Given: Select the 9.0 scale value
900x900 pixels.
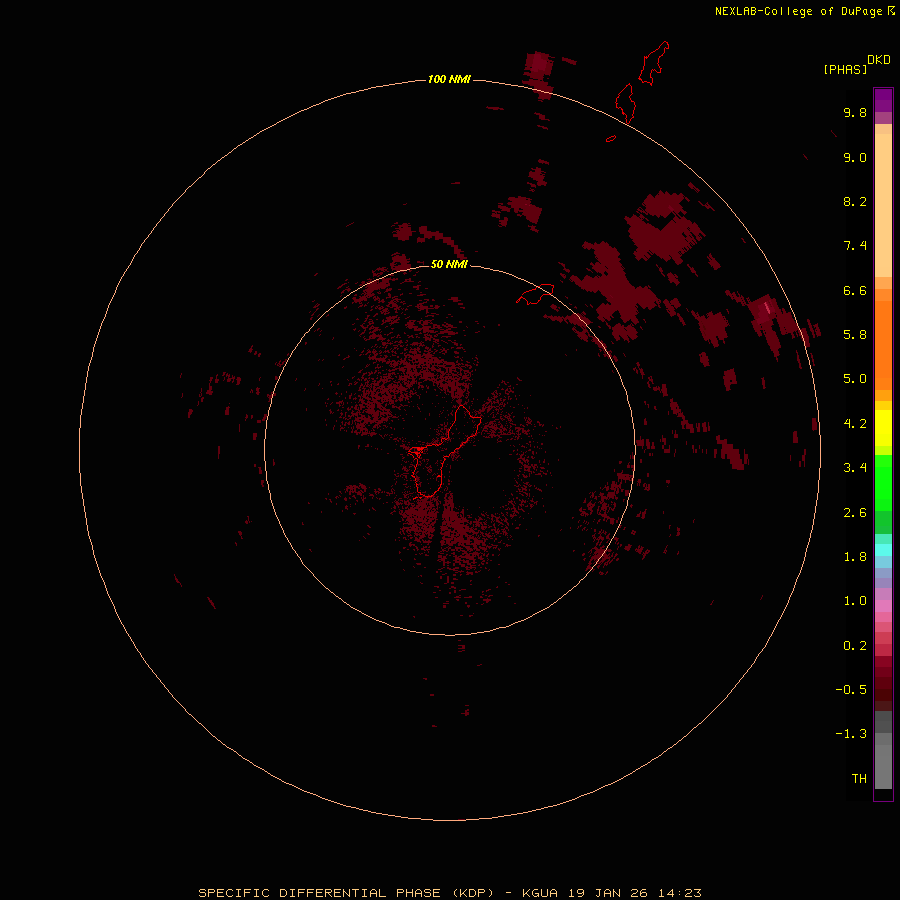Looking at the screenshot, I should (x=855, y=157).
